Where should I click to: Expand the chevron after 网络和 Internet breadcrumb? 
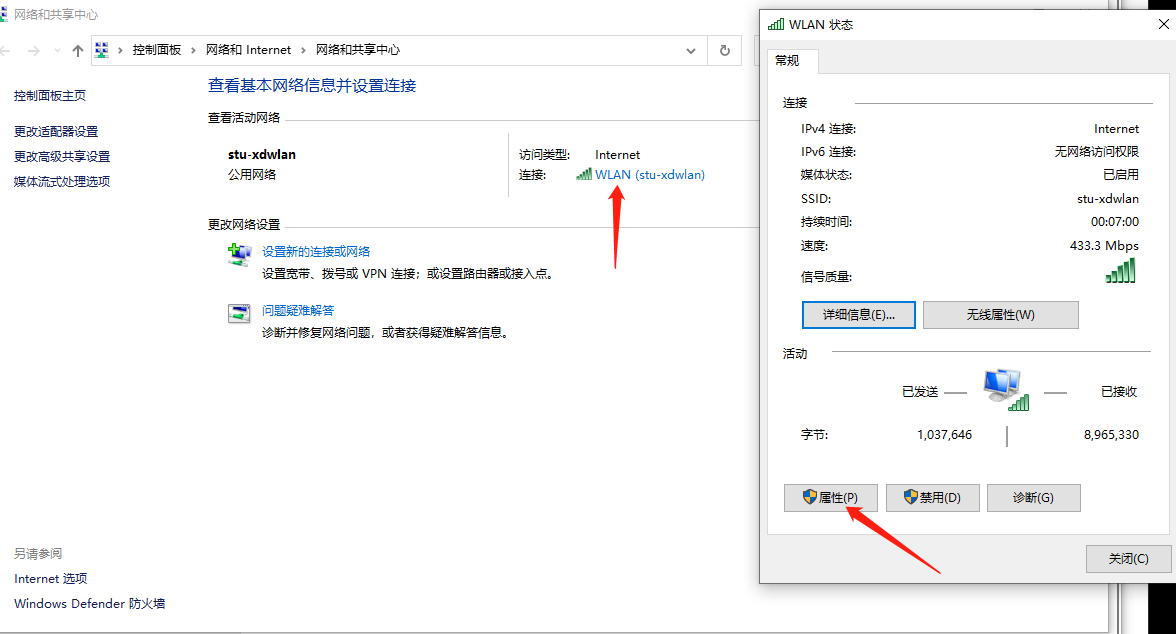tap(303, 50)
